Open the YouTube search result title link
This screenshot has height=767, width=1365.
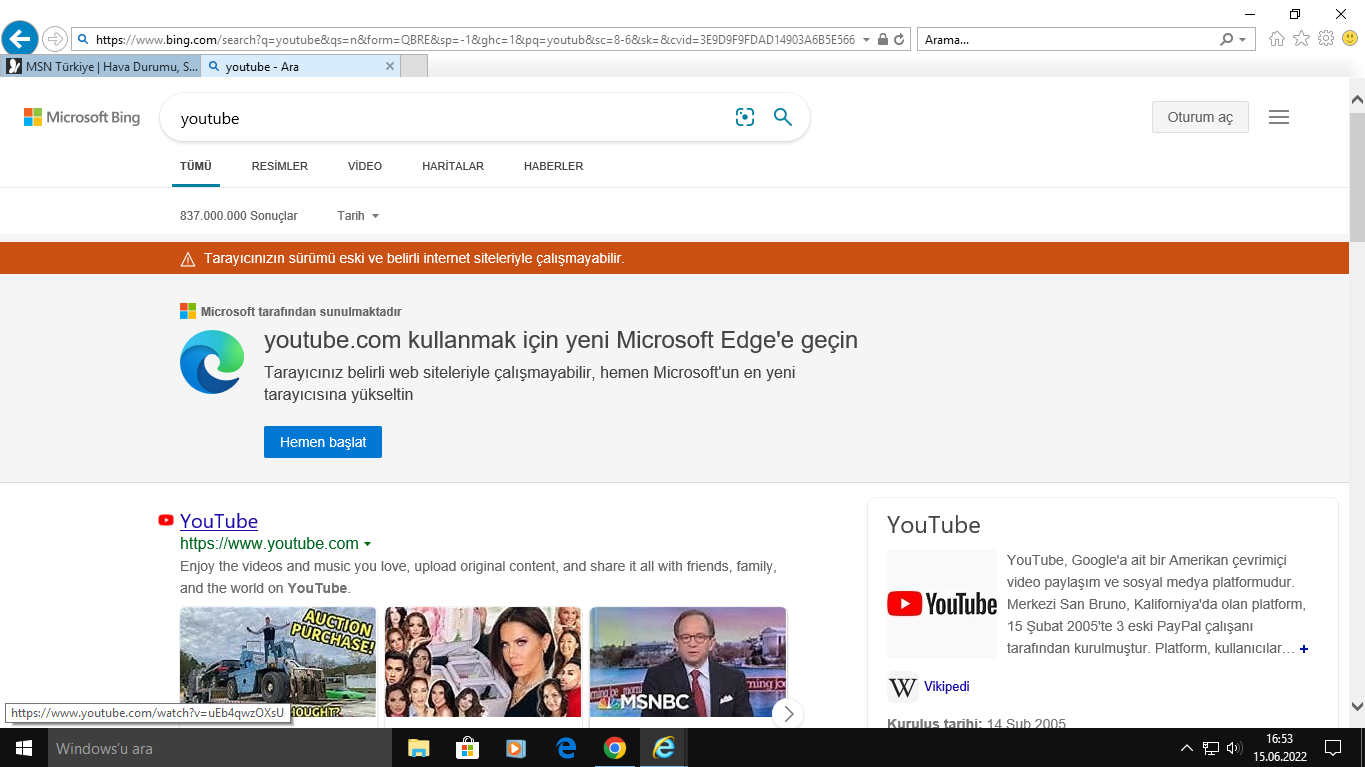pyautogui.click(x=219, y=521)
